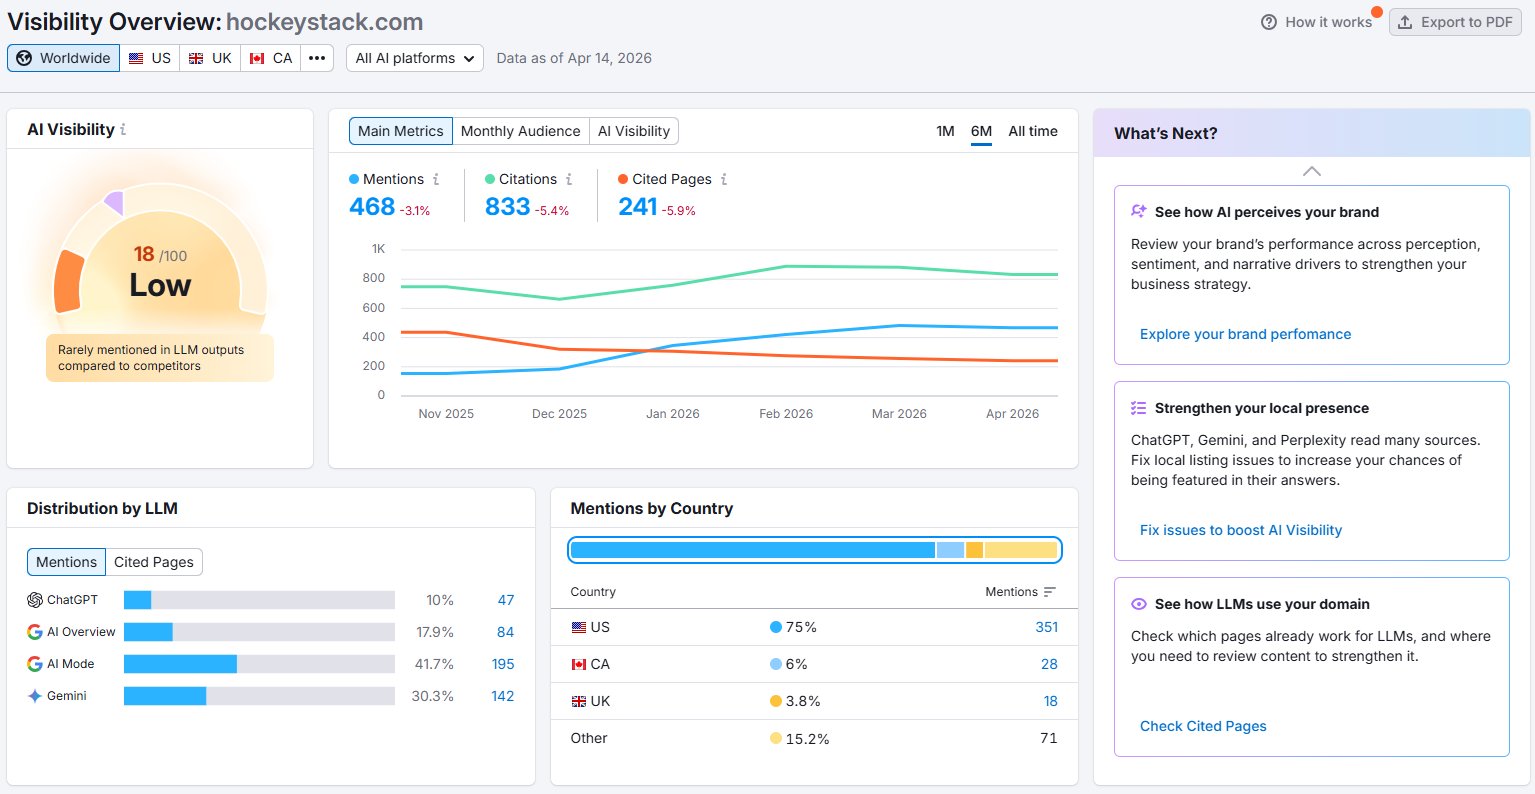The width and height of the screenshot is (1535, 794).
Task: Click the US segment of country bar
Action: [x=753, y=550]
